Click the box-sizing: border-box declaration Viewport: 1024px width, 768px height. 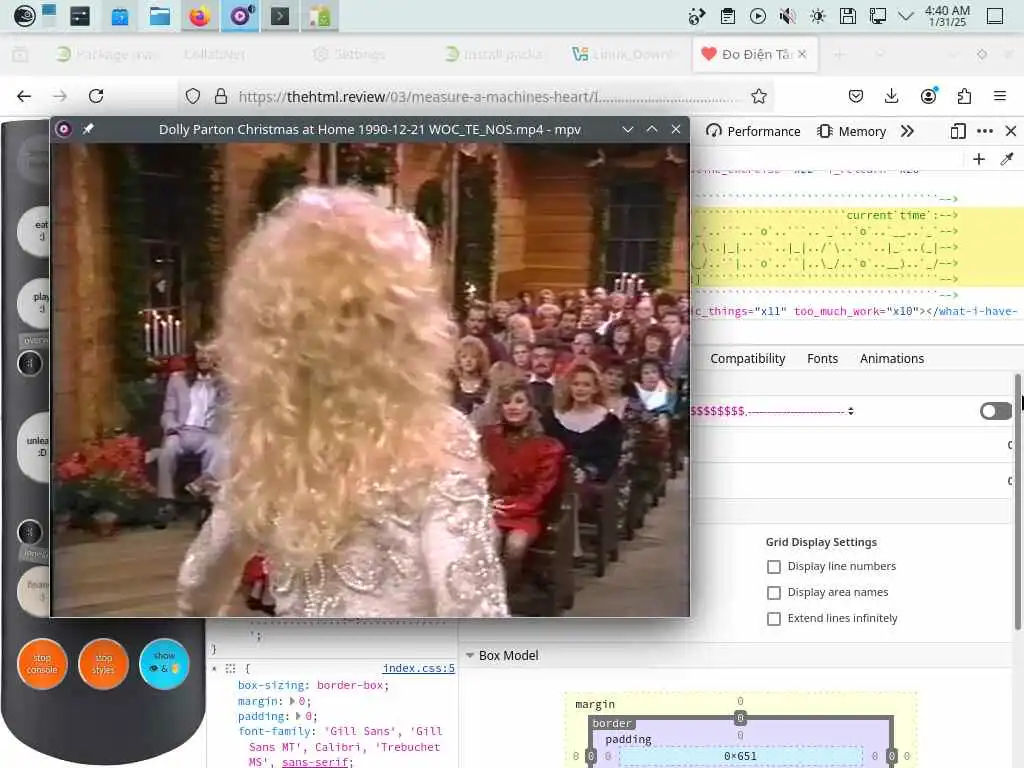click(x=313, y=686)
